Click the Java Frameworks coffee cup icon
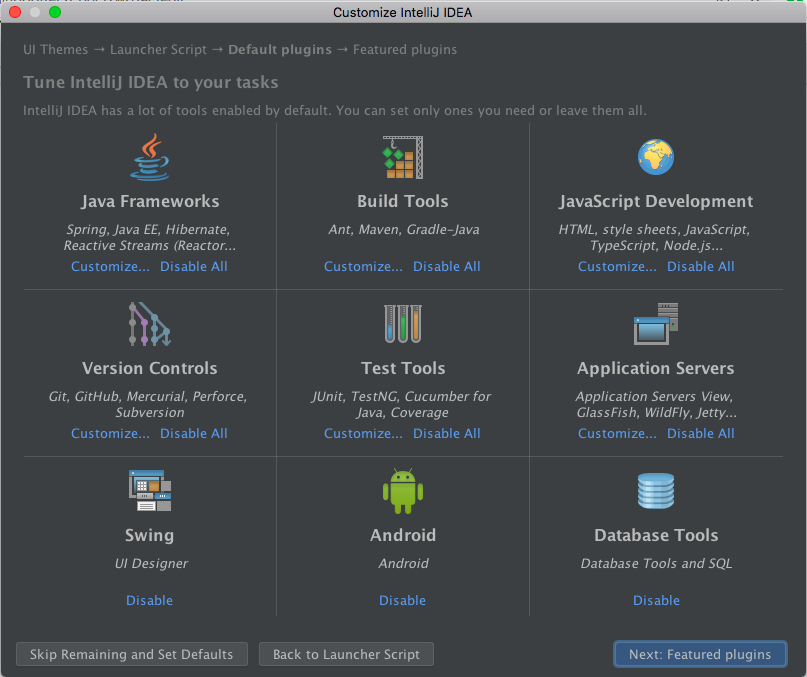The height and width of the screenshot is (677, 807). pyautogui.click(x=150, y=157)
